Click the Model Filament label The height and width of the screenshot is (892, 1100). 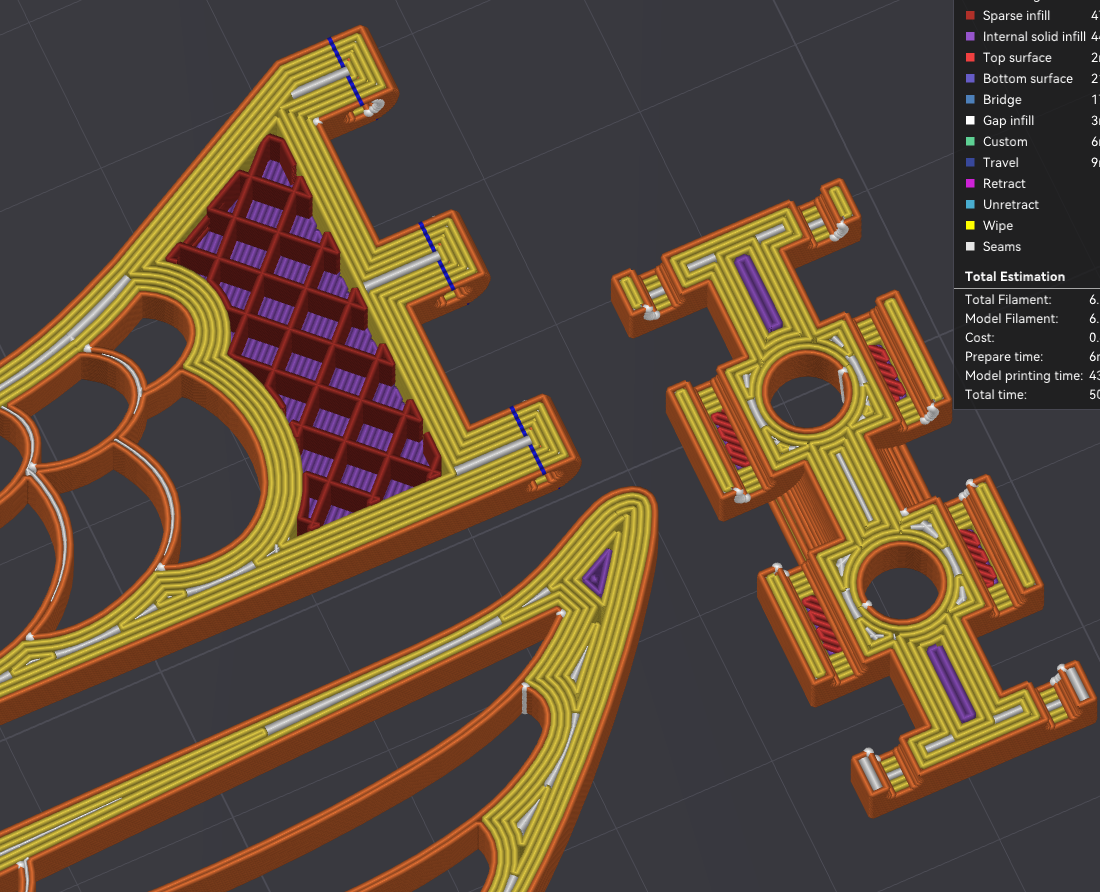click(x=1010, y=319)
